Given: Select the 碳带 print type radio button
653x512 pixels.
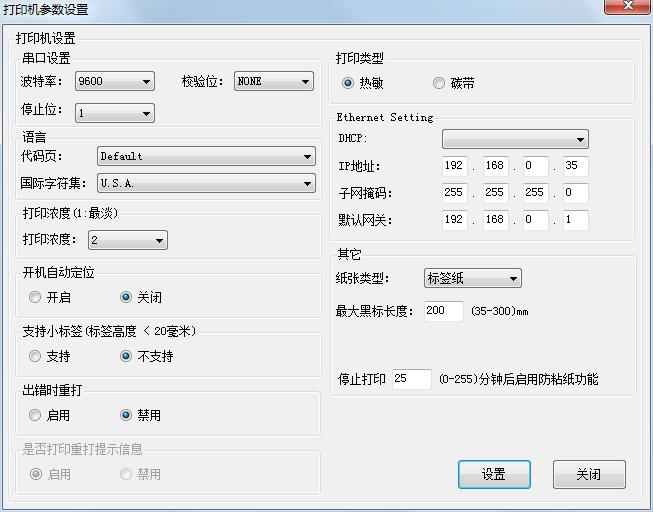Looking at the screenshot, I should pyautogui.click(x=439, y=83).
